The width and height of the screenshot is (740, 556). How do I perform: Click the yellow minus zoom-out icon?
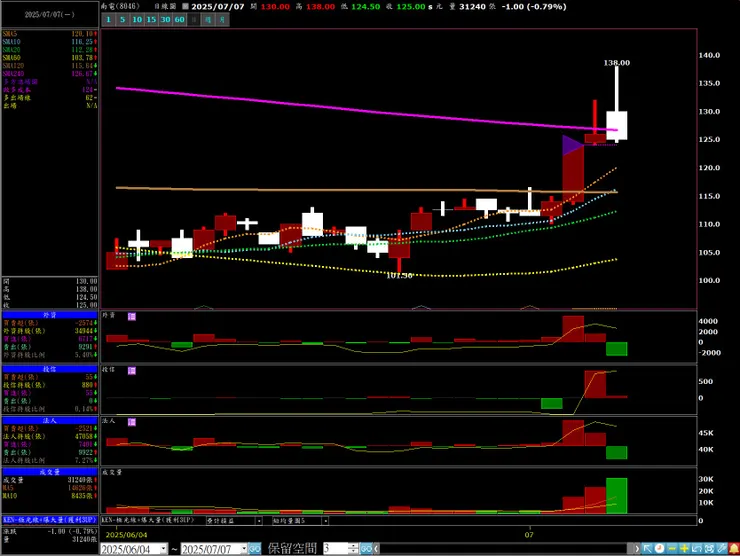tap(672, 549)
